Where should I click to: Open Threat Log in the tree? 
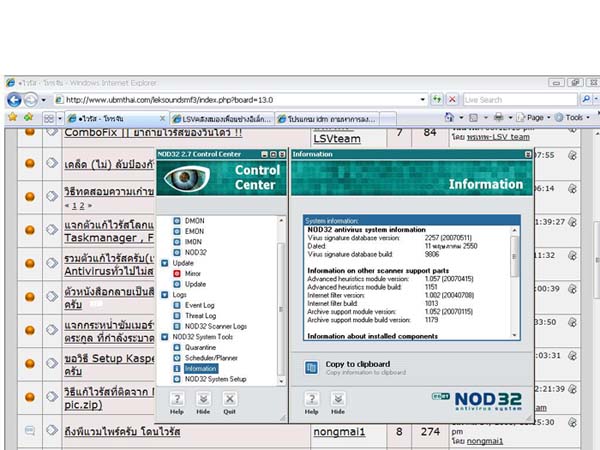[x=201, y=316]
